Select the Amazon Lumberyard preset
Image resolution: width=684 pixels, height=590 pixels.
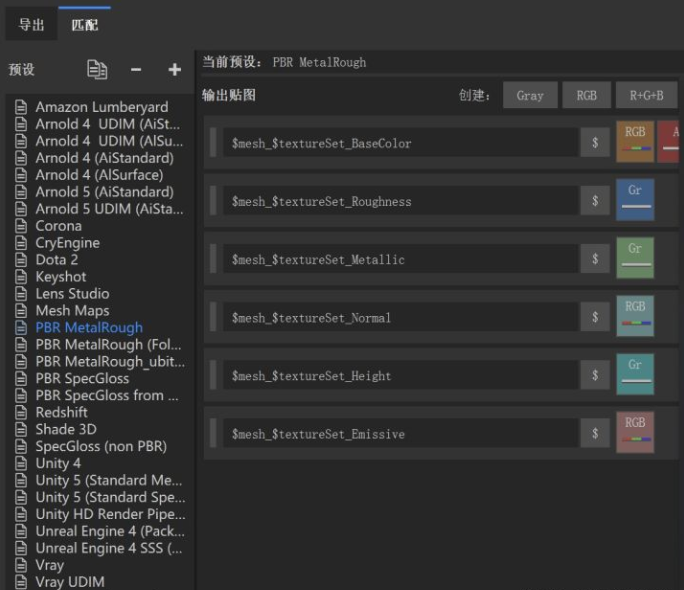[102, 107]
